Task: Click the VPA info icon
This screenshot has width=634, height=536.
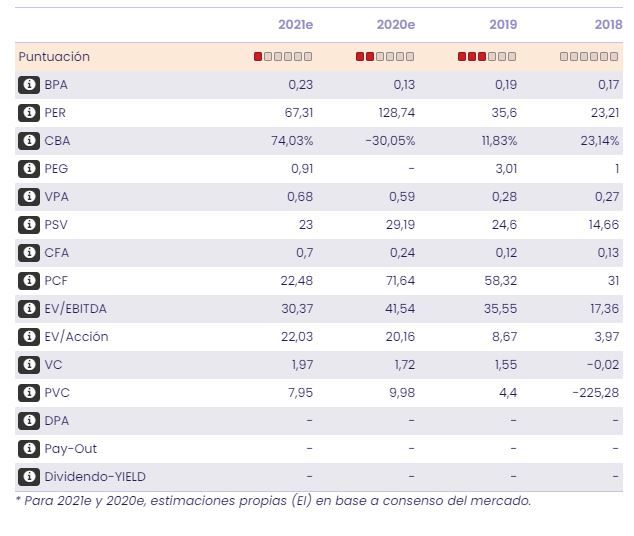Action: [29, 197]
